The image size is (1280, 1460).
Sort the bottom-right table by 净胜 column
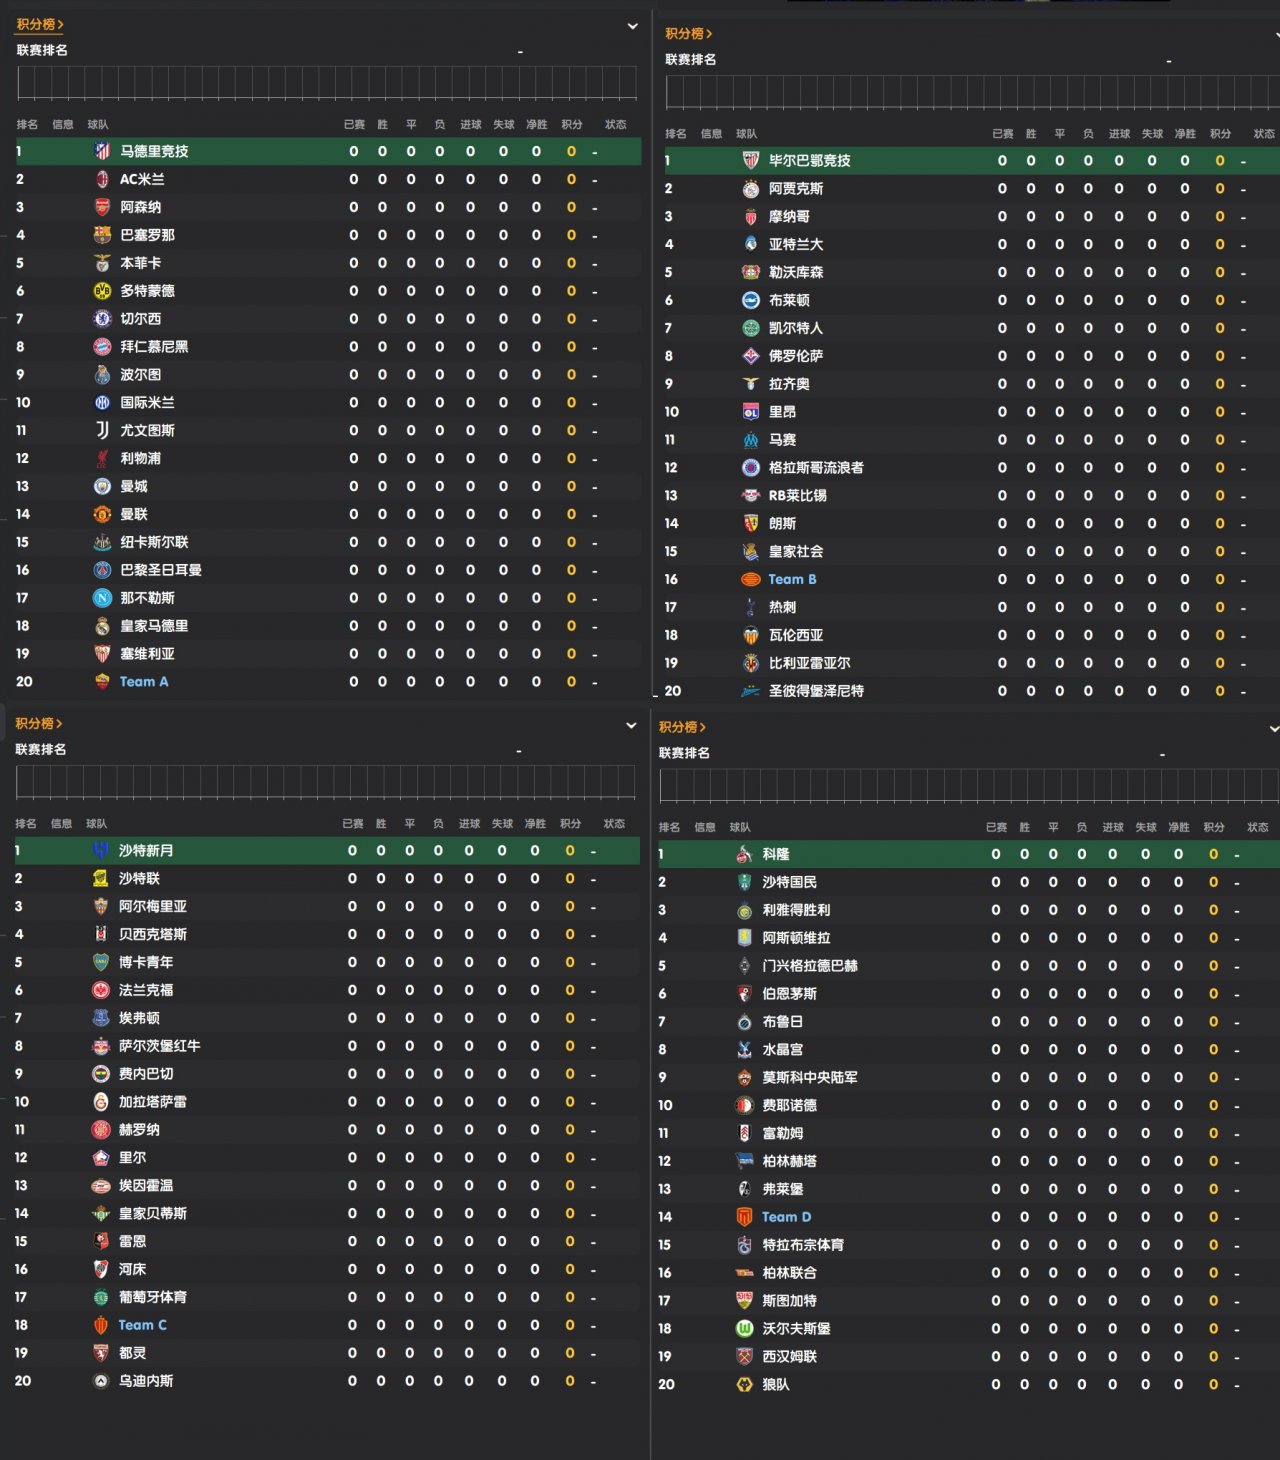point(1180,828)
